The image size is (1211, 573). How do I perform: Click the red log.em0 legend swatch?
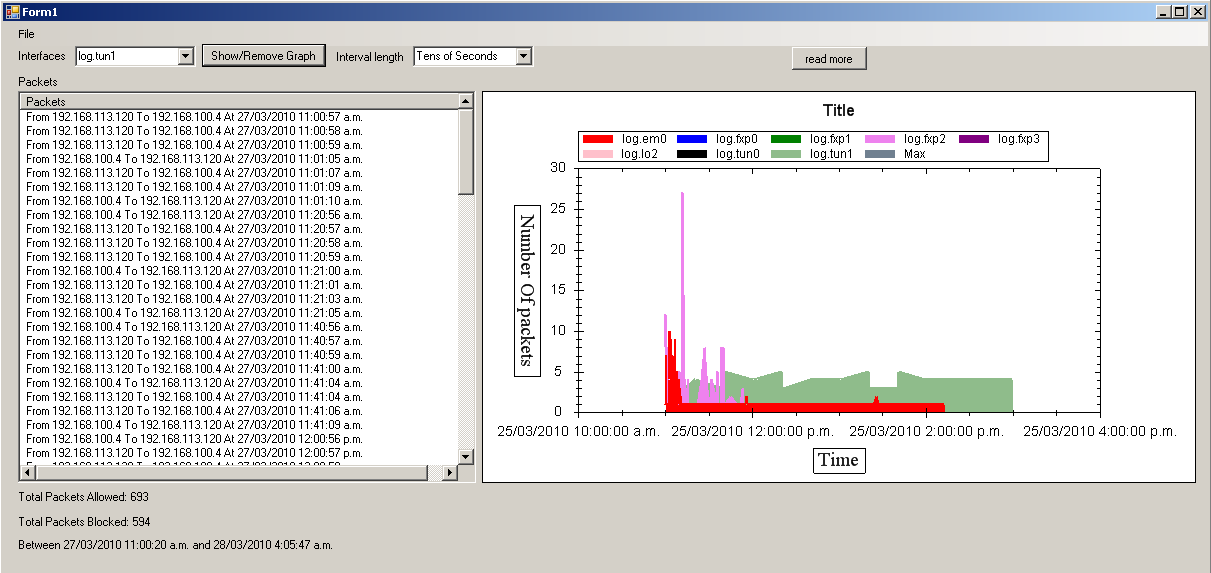click(598, 139)
